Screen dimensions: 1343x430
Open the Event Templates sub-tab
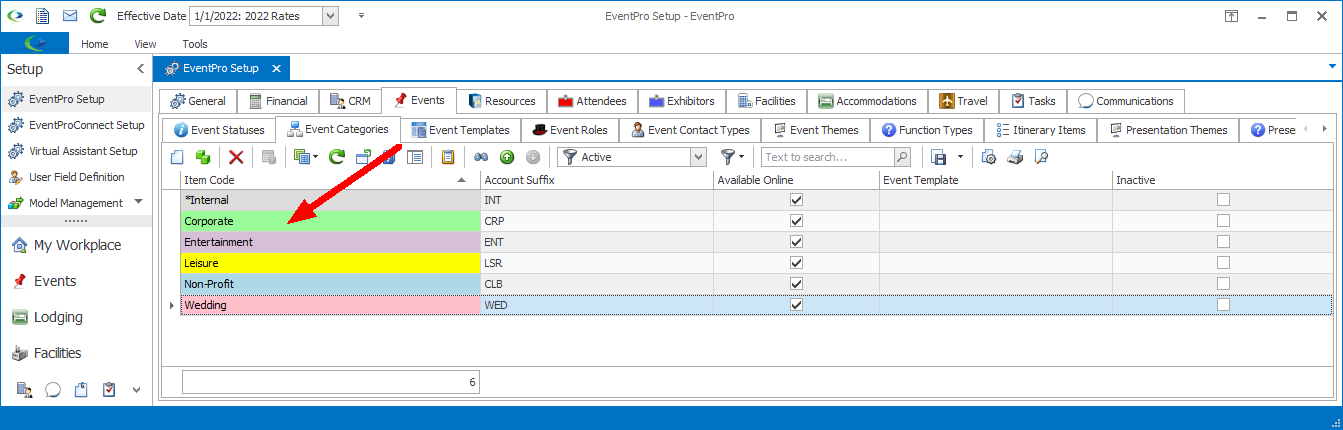point(460,130)
